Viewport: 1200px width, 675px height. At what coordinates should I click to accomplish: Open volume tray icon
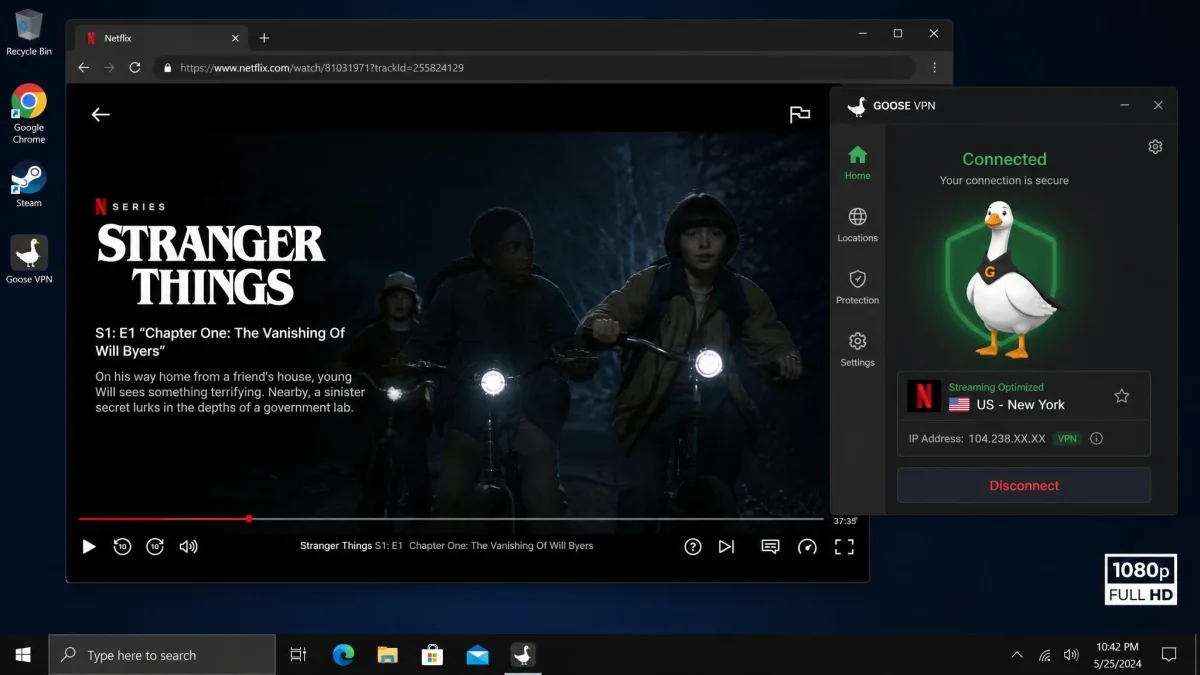[x=1071, y=655]
